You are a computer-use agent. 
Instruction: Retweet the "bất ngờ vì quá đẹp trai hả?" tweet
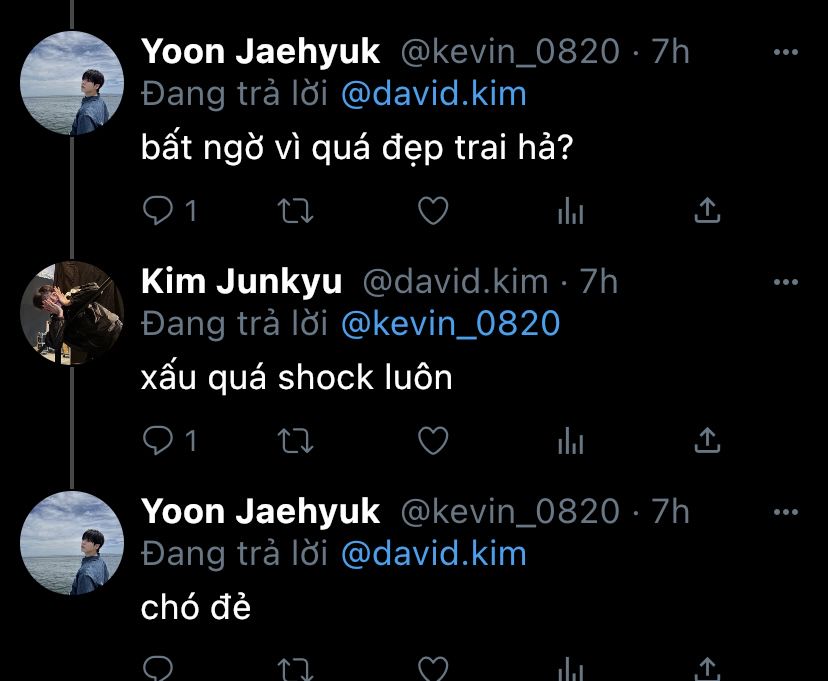296,211
